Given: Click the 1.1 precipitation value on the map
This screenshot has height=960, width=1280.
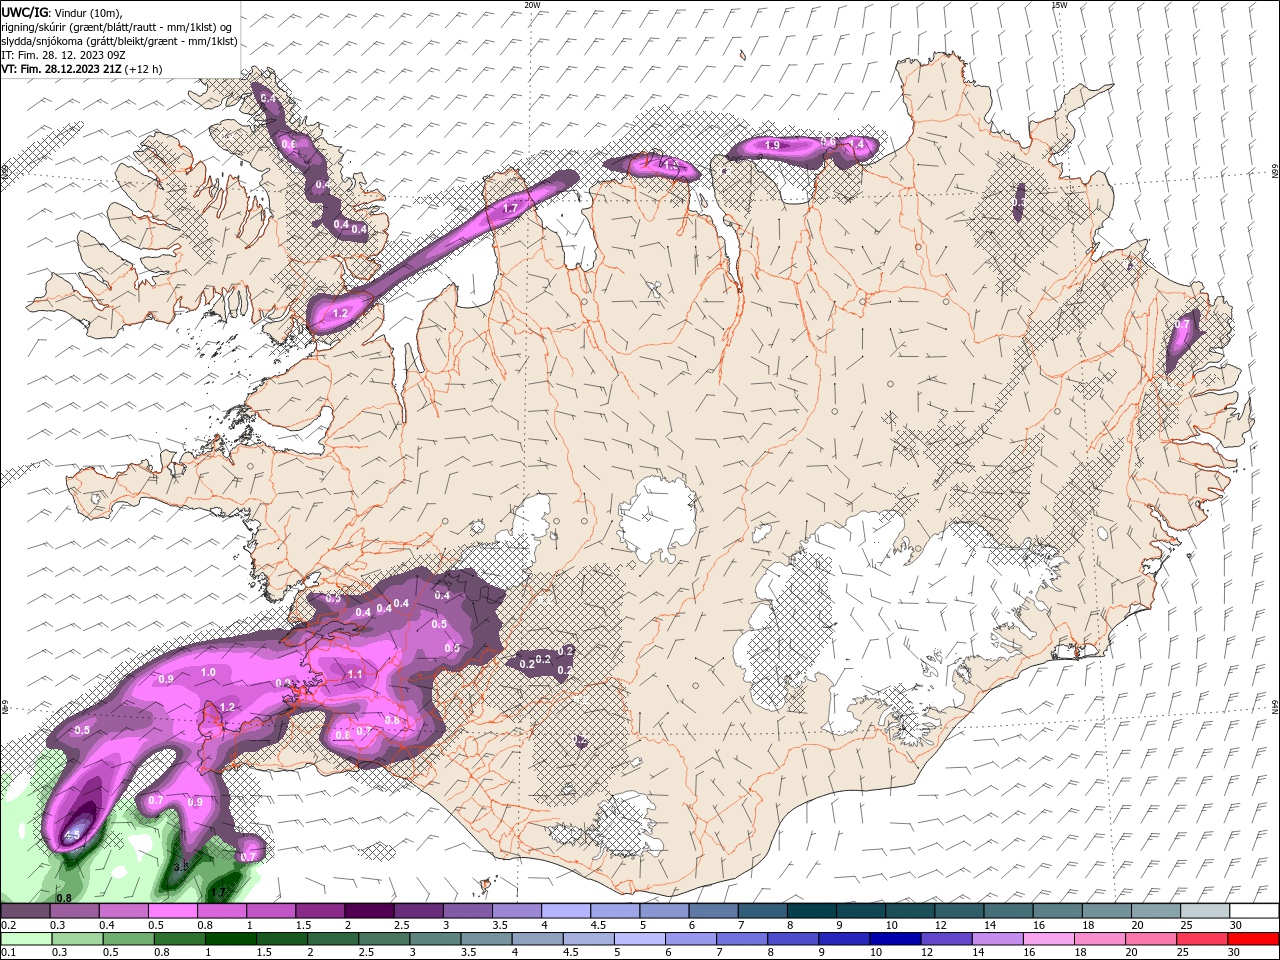Looking at the screenshot, I should (355, 675).
